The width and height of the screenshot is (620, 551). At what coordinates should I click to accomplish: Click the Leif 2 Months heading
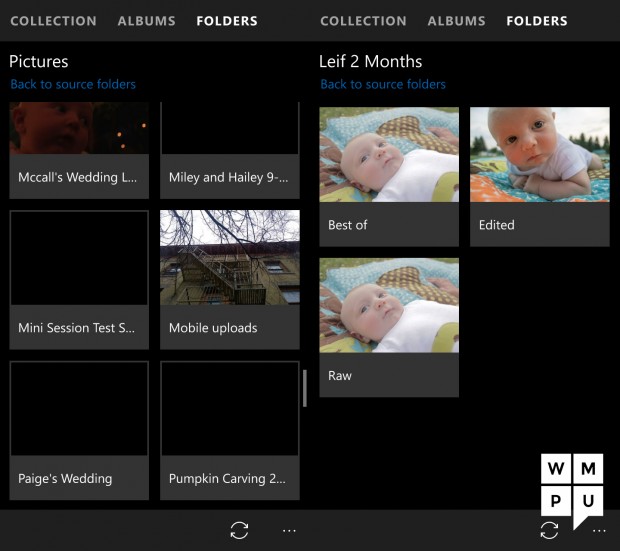click(370, 61)
